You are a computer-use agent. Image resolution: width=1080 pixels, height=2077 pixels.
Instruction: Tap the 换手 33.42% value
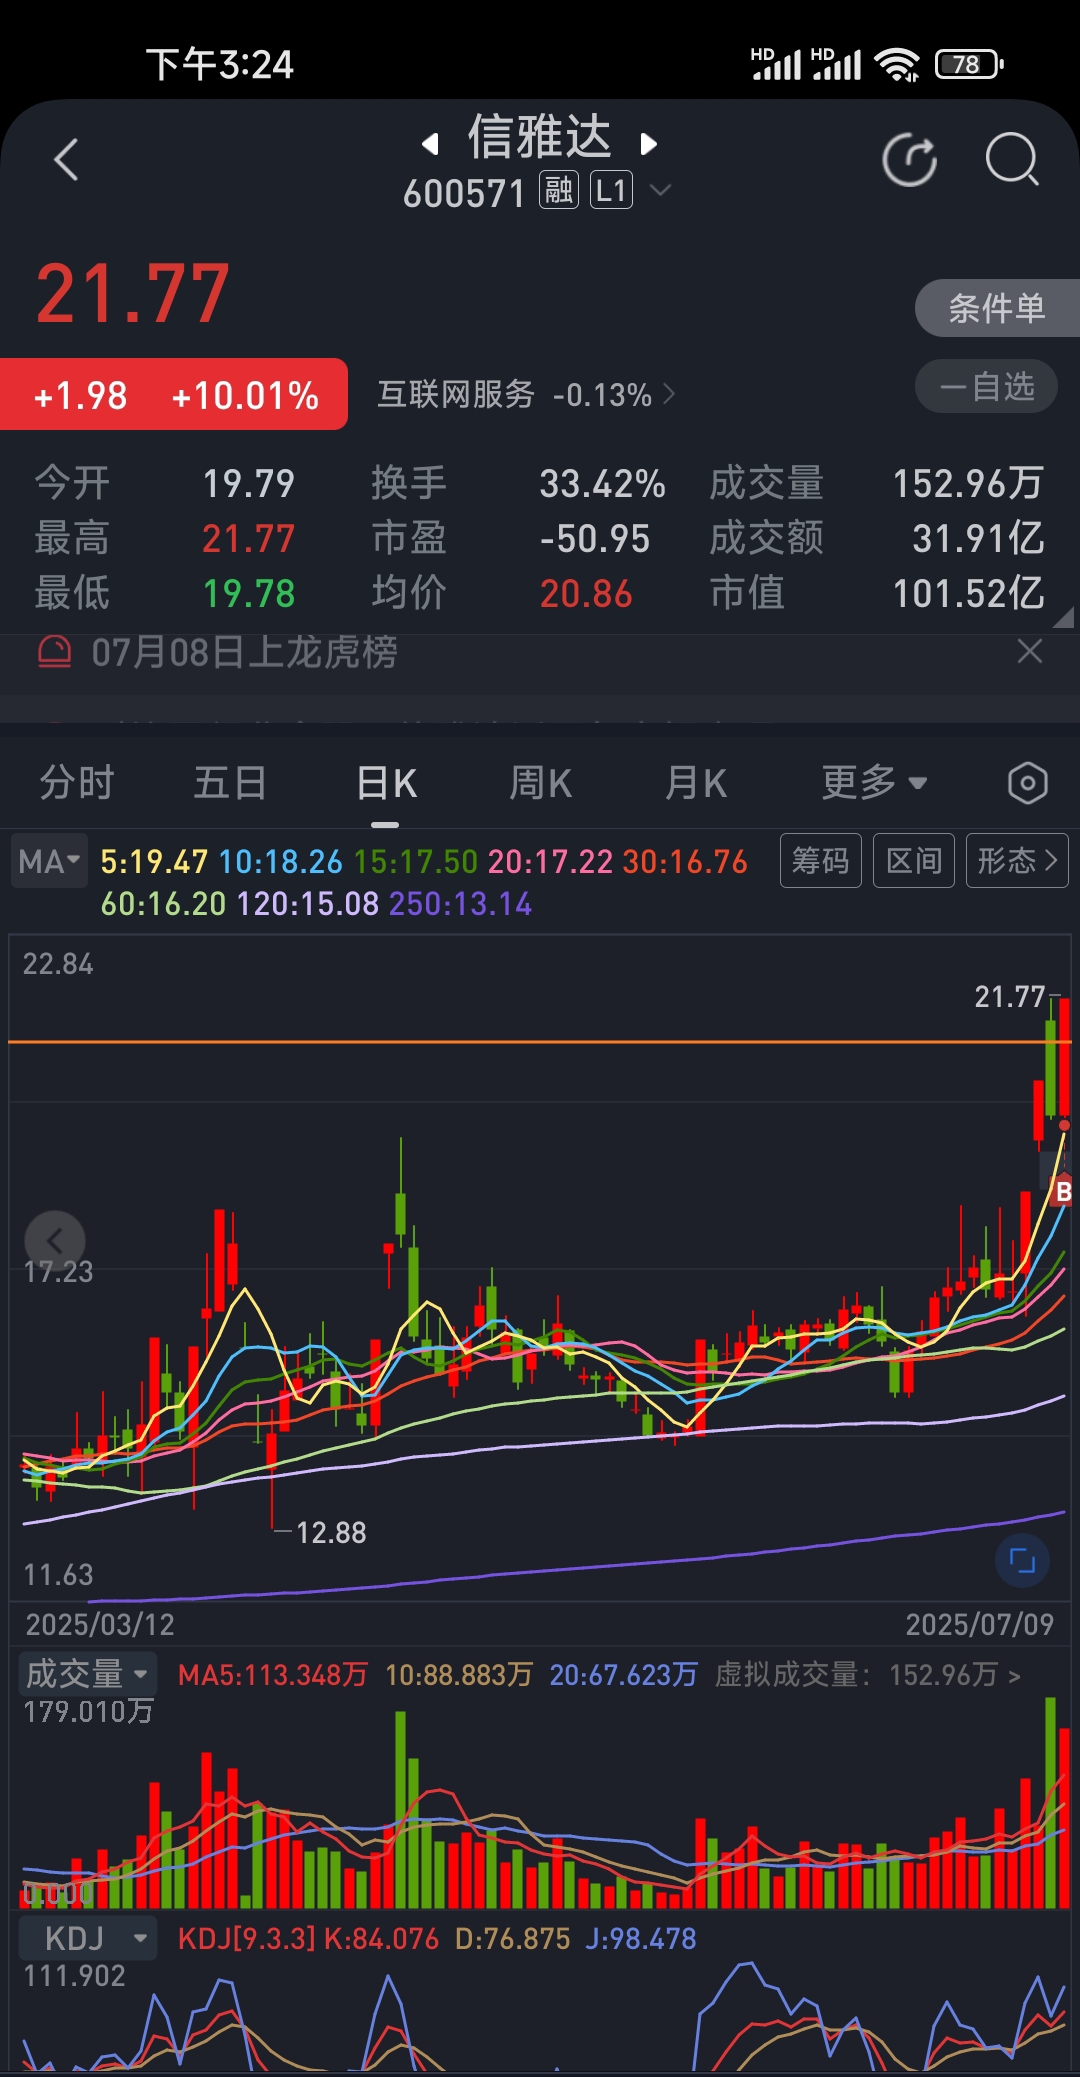tap(602, 484)
